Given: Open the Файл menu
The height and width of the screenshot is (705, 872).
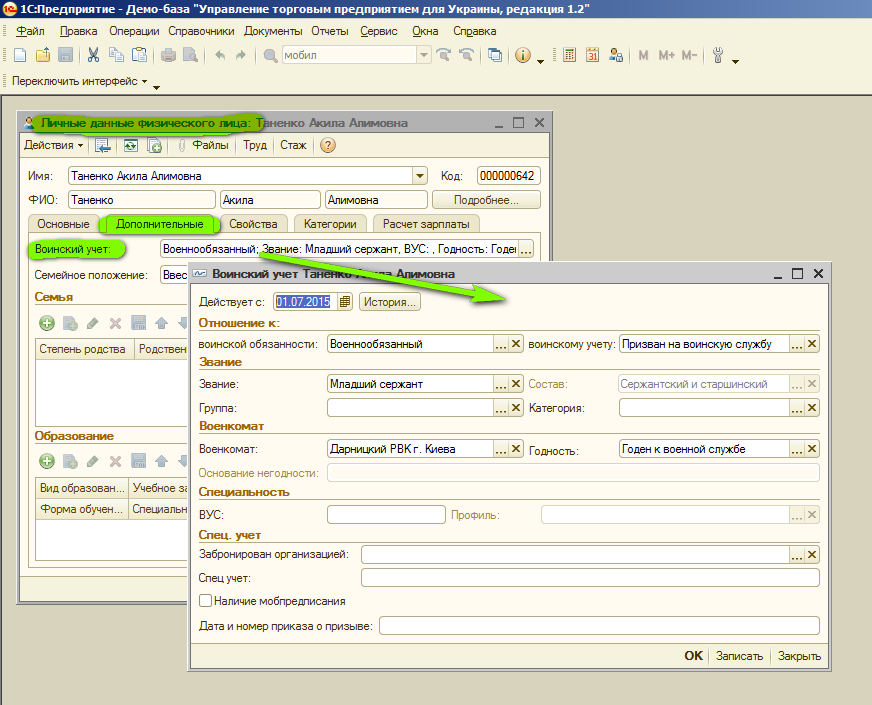Looking at the screenshot, I should [x=31, y=31].
